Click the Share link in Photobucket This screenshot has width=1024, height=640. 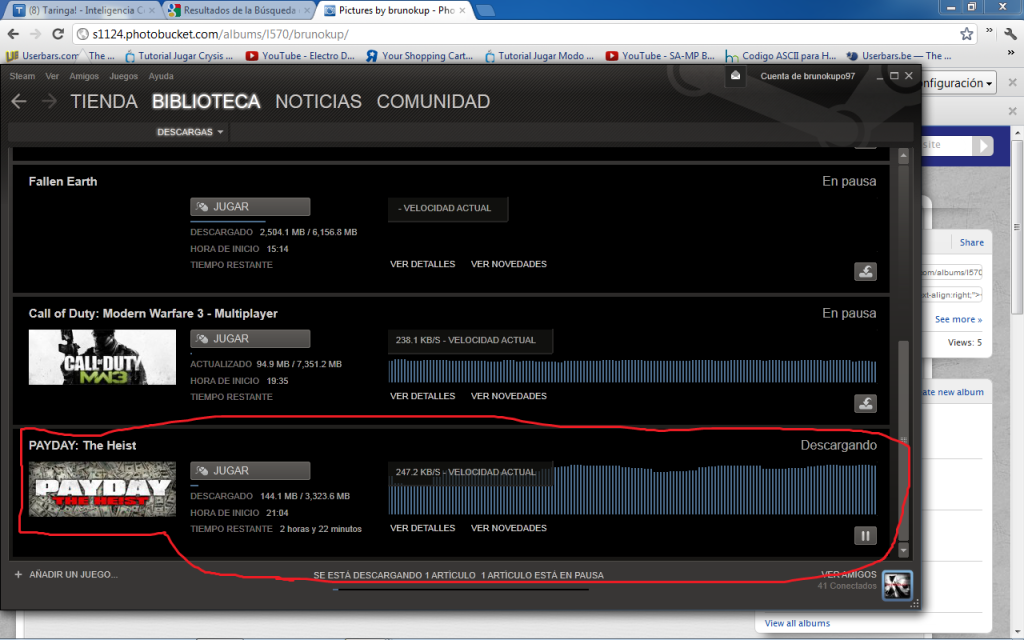click(972, 243)
